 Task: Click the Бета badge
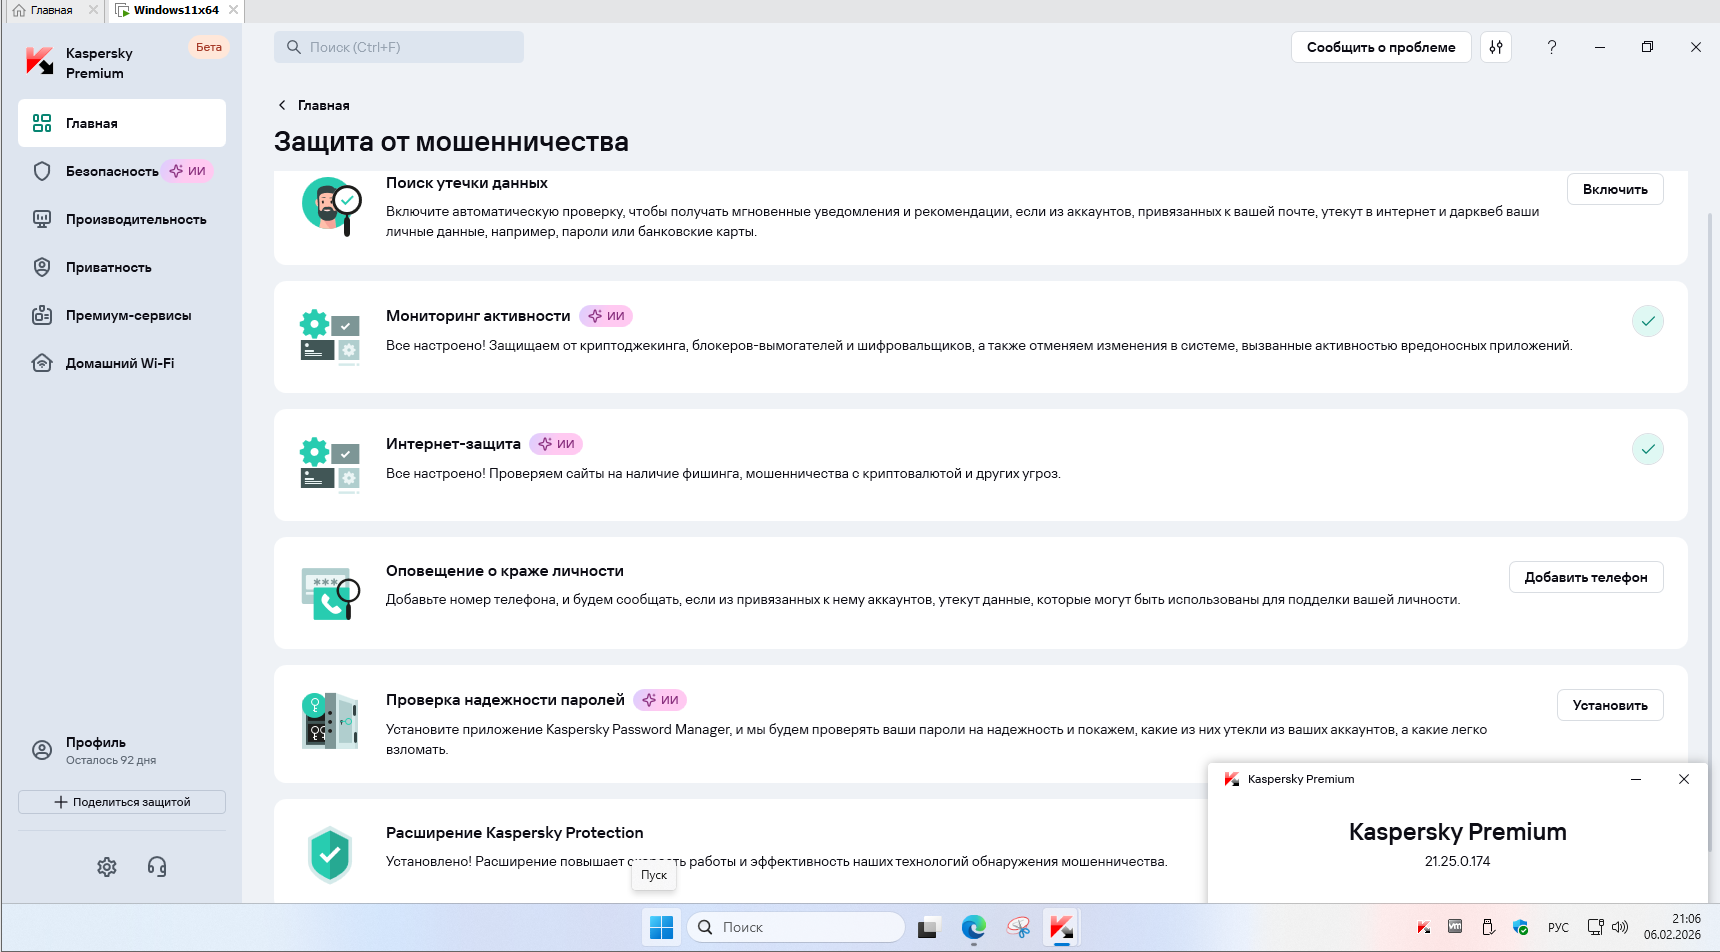209,47
